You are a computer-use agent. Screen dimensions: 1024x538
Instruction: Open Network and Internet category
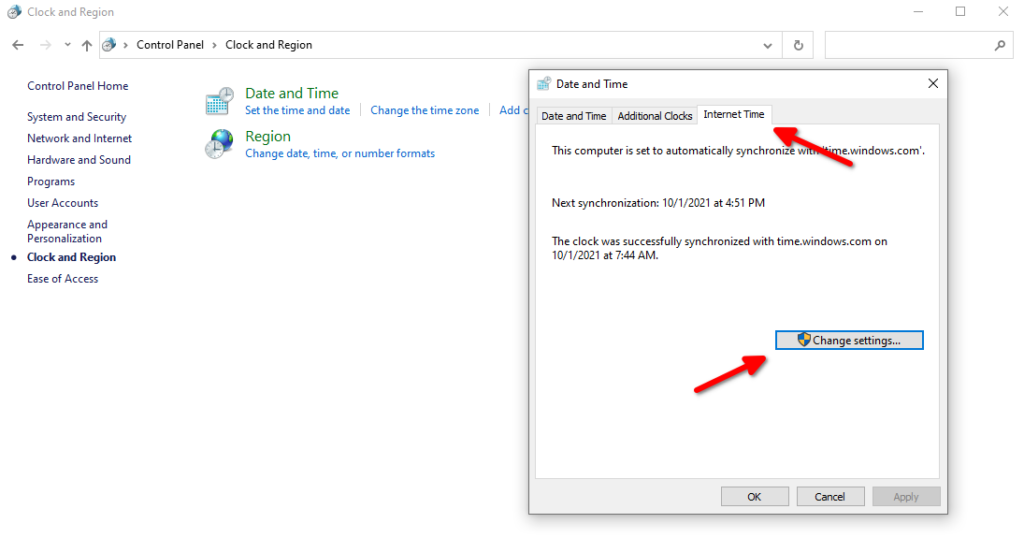[79, 138]
